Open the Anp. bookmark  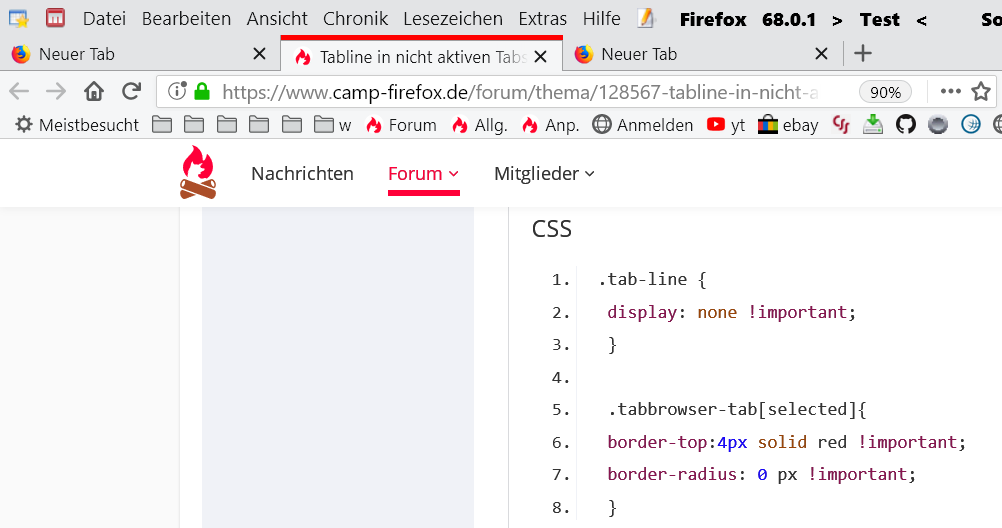[550, 125]
